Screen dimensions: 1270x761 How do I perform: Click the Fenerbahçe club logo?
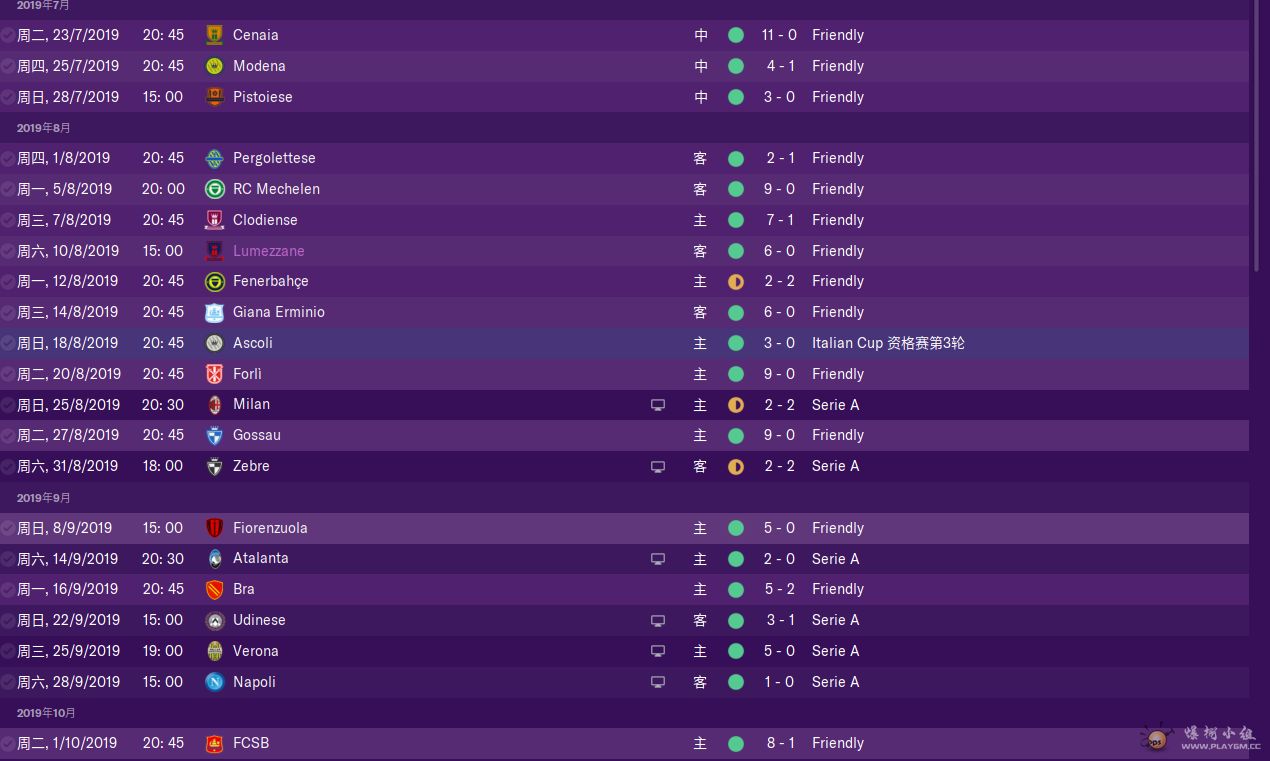coord(214,282)
